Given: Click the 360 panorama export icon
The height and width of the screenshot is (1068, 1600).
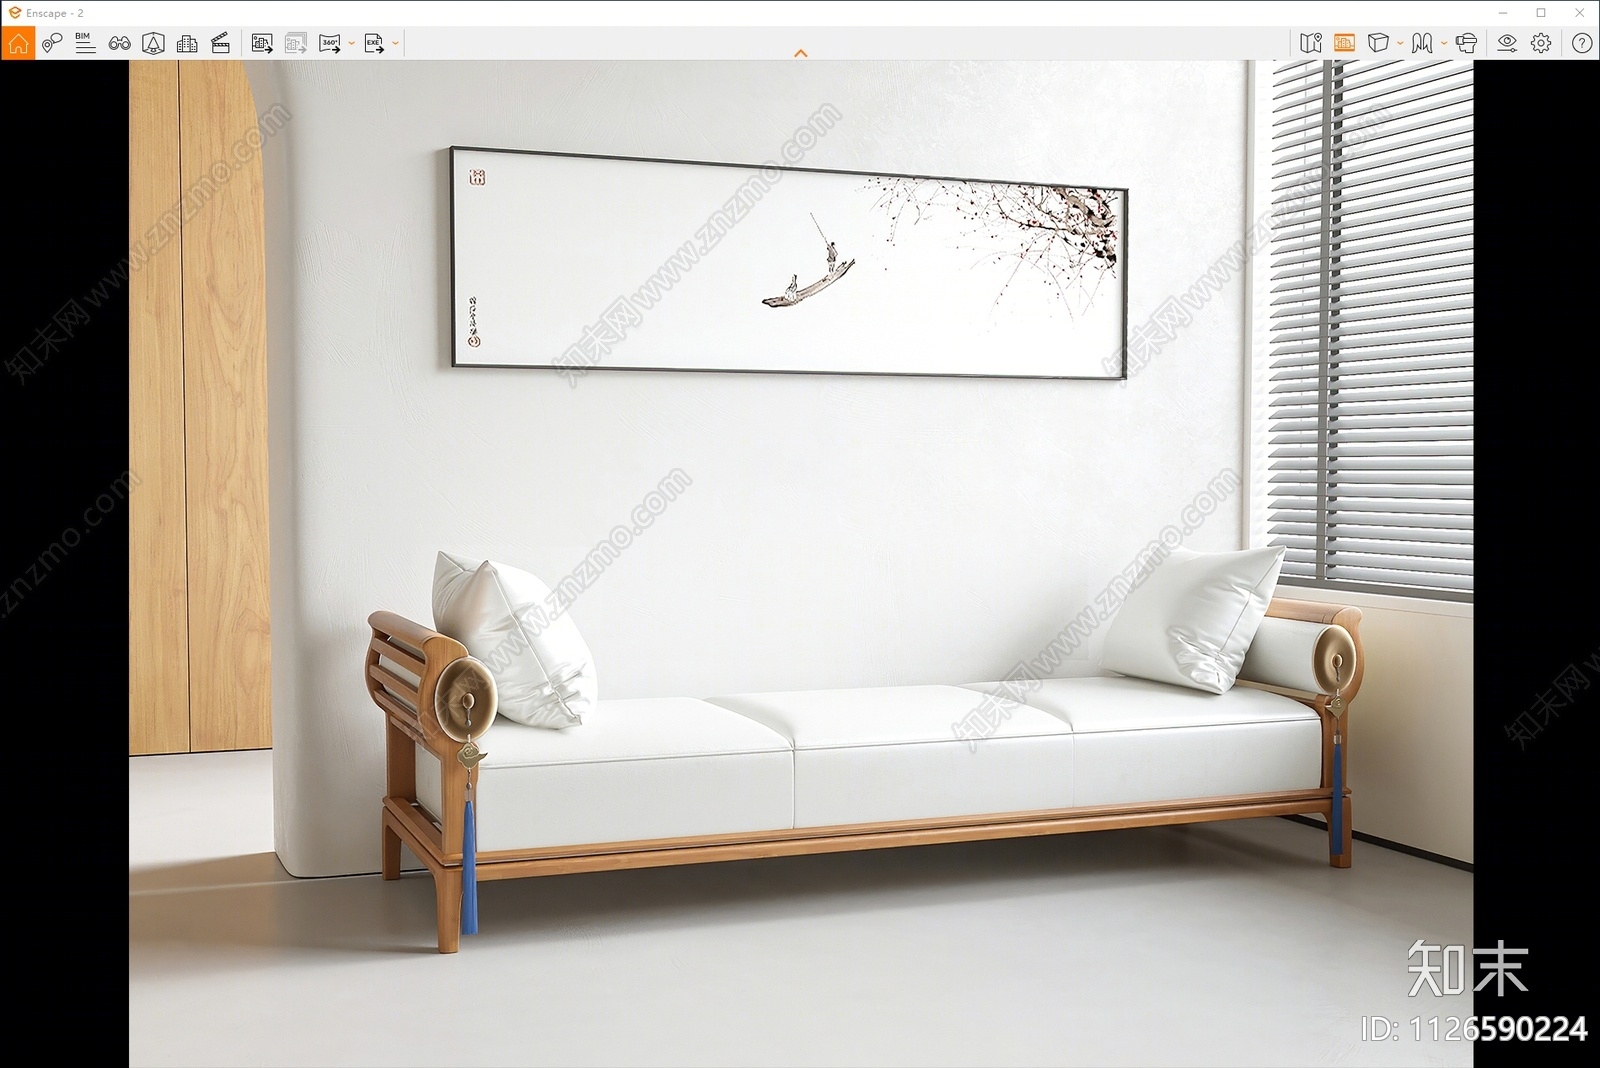Looking at the screenshot, I should click(329, 43).
